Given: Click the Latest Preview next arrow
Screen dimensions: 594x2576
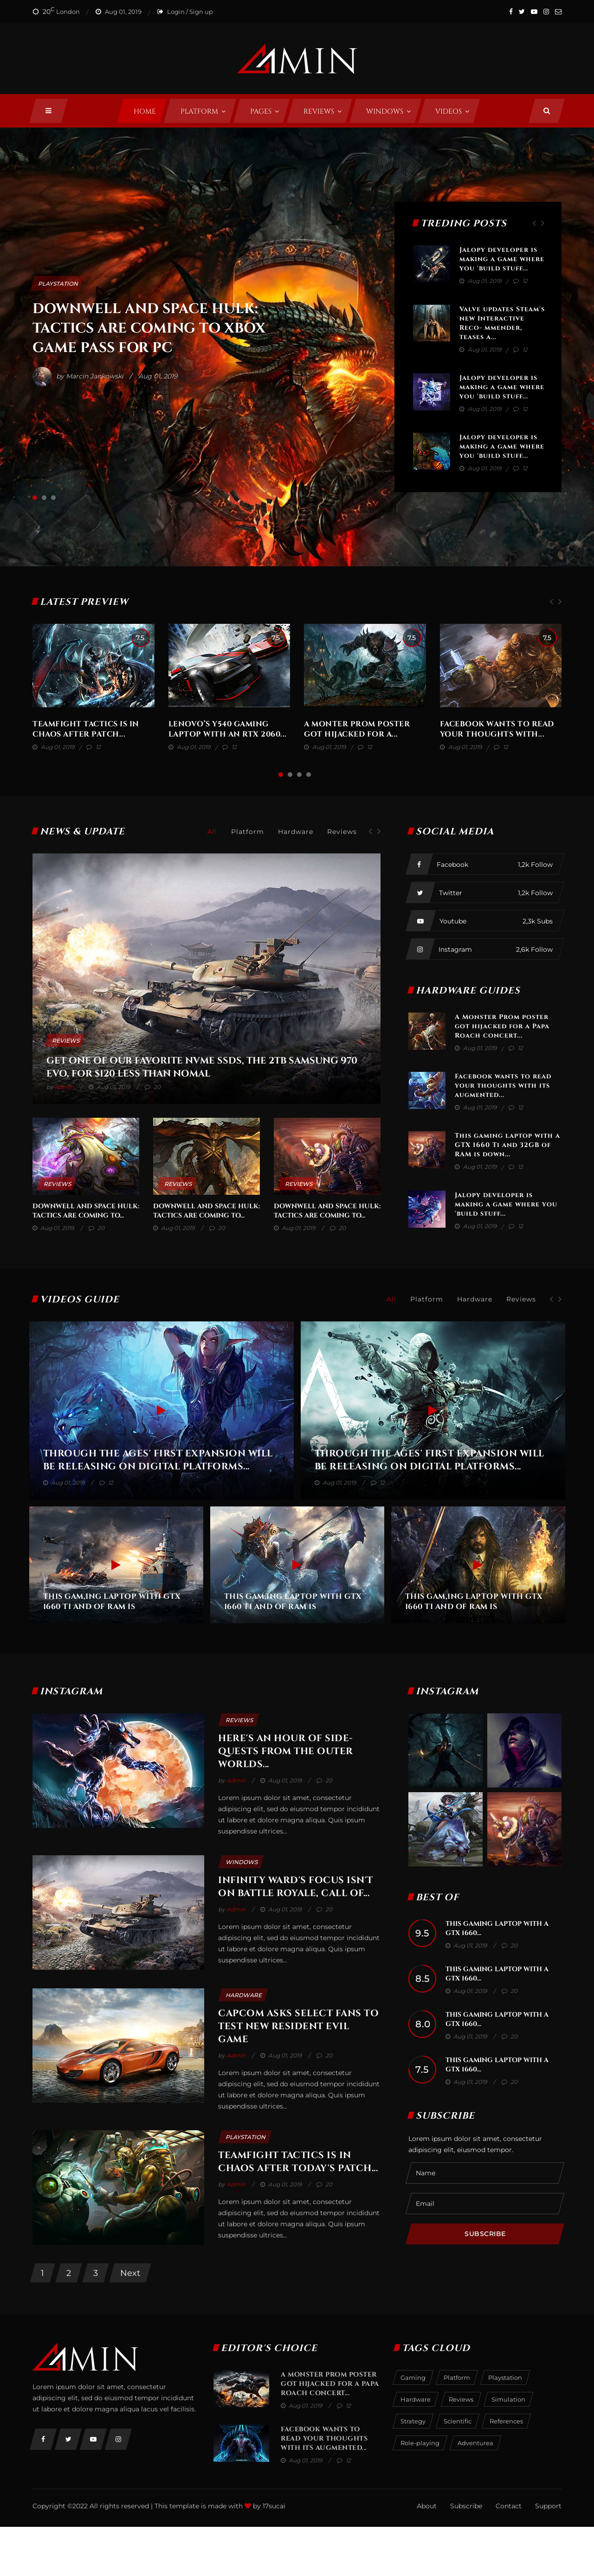Looking at the screenshot, I should (x=560, y=601).
